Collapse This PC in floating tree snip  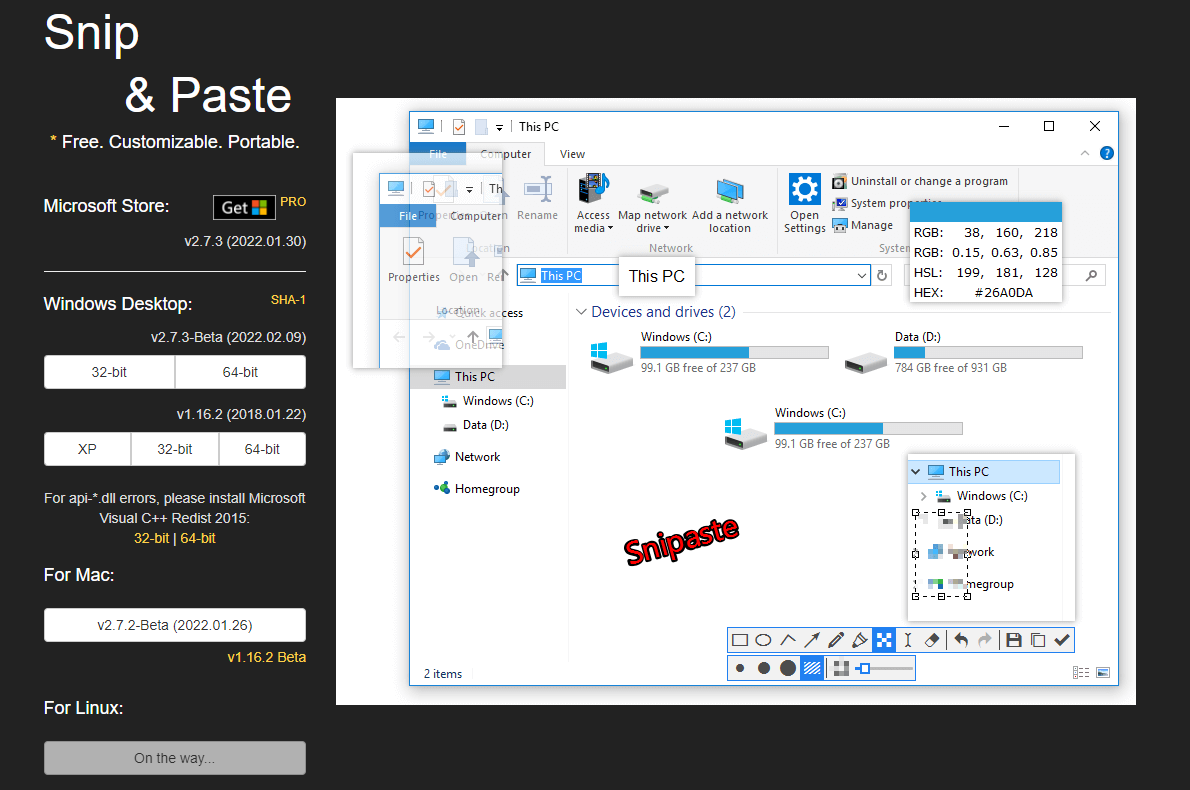[916, 472]
